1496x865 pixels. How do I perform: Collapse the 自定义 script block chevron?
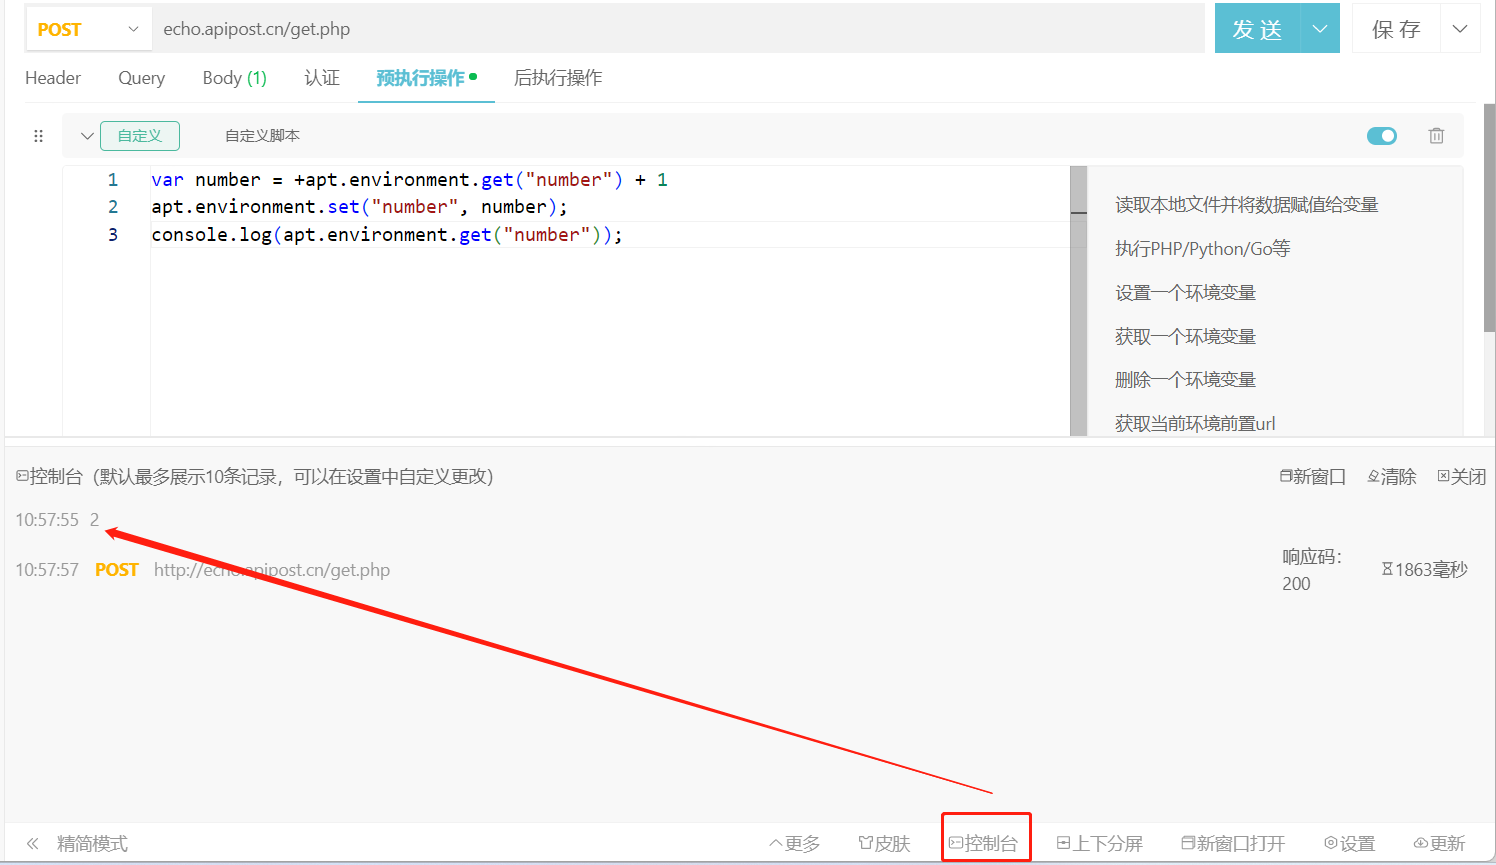tap(87, 136)
